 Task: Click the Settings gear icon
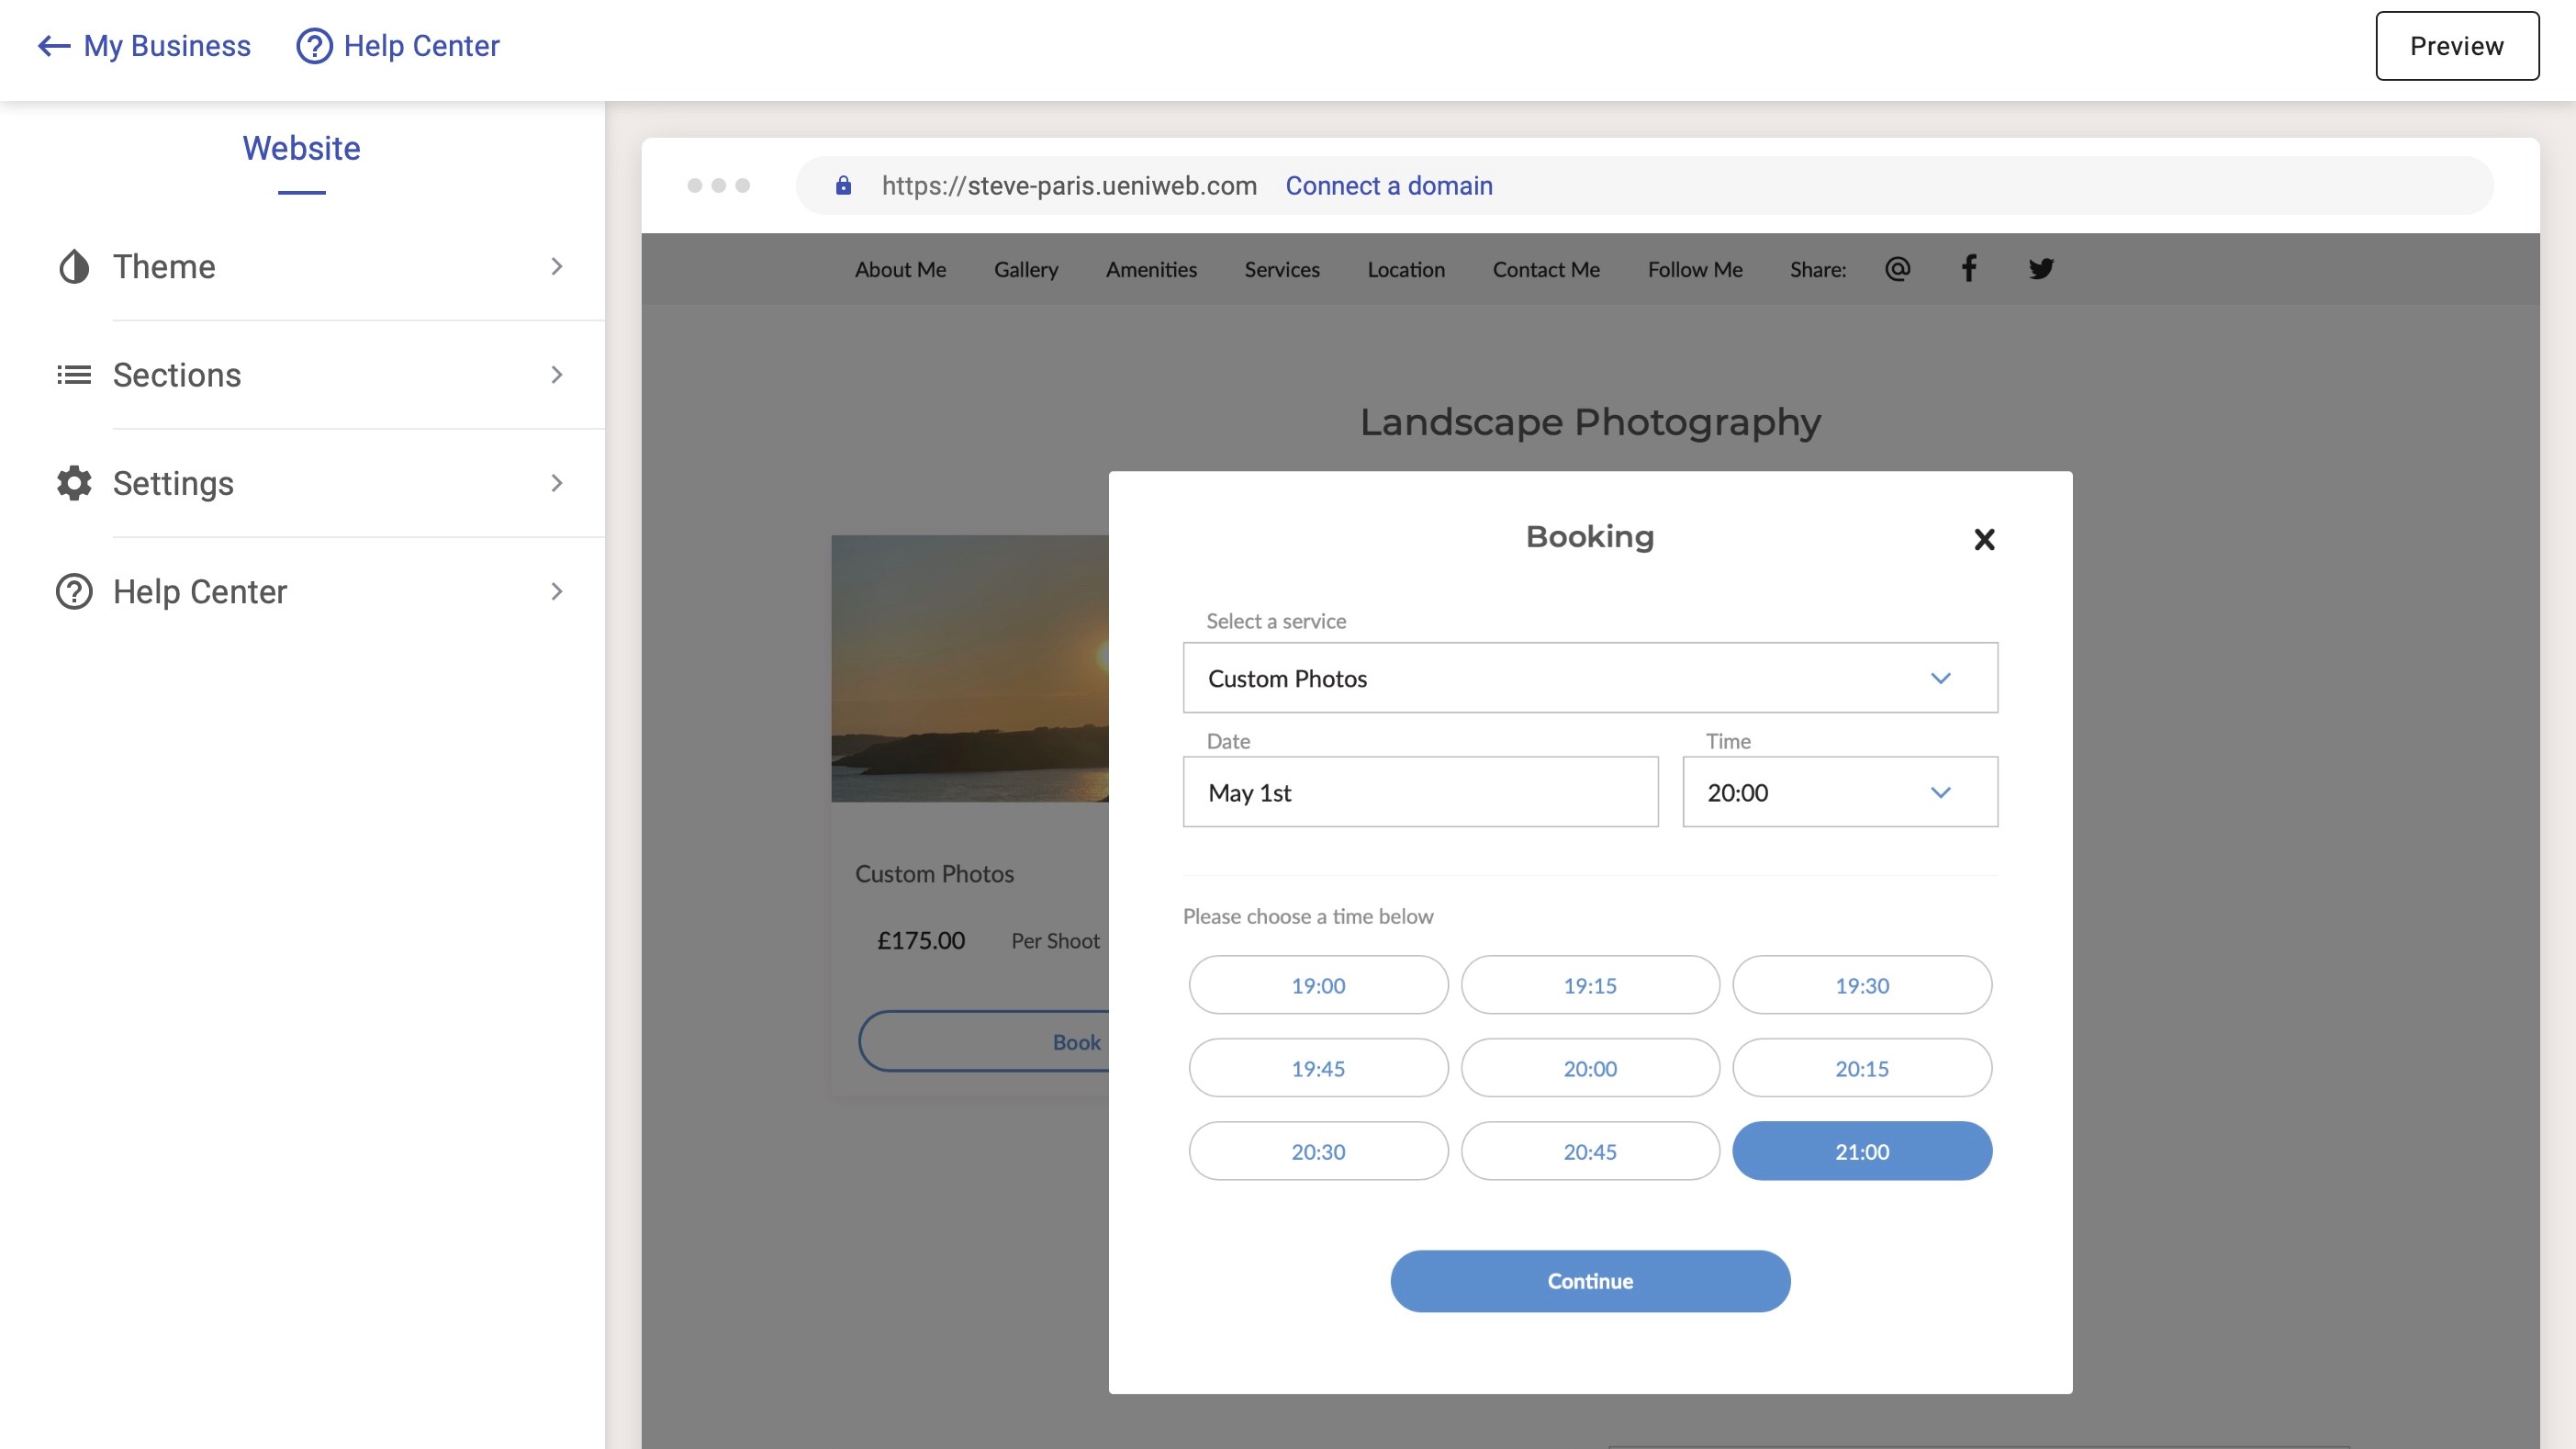pos(74,483)
